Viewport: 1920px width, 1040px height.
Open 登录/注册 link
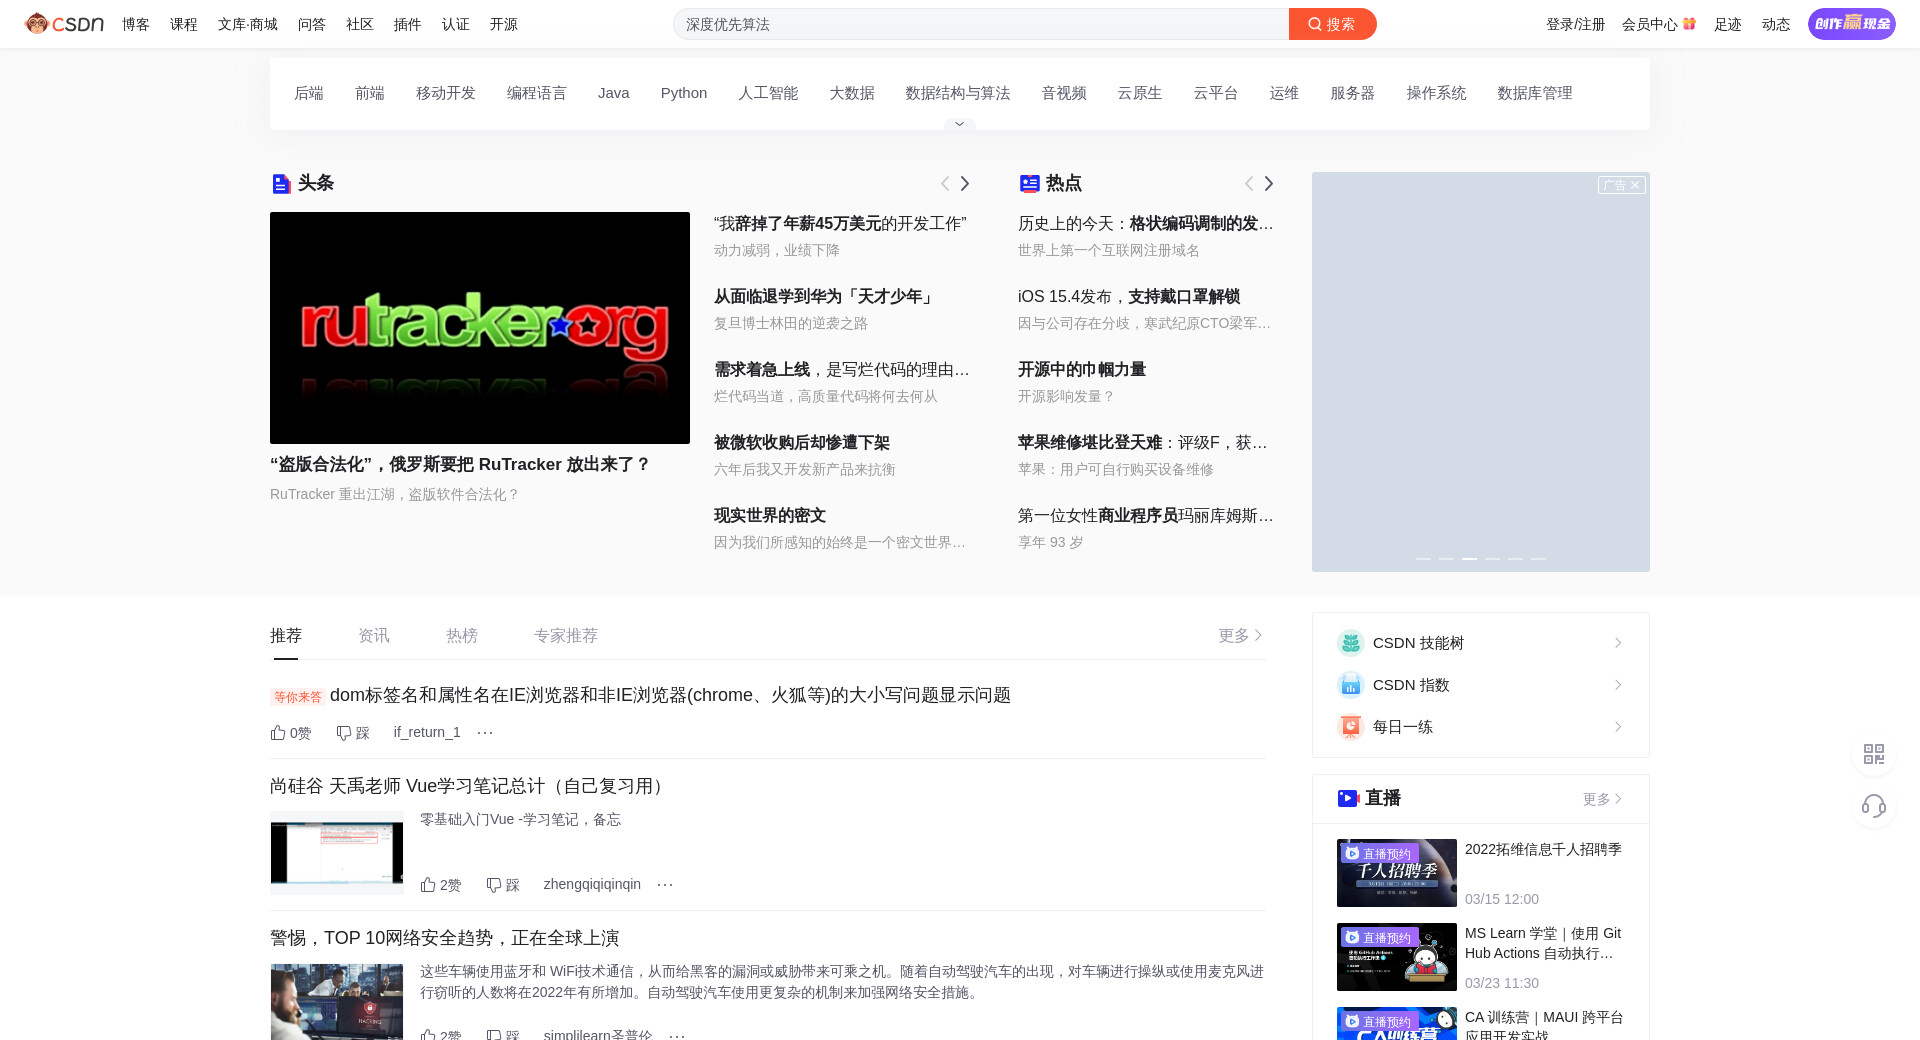[x=1575, y=24]
